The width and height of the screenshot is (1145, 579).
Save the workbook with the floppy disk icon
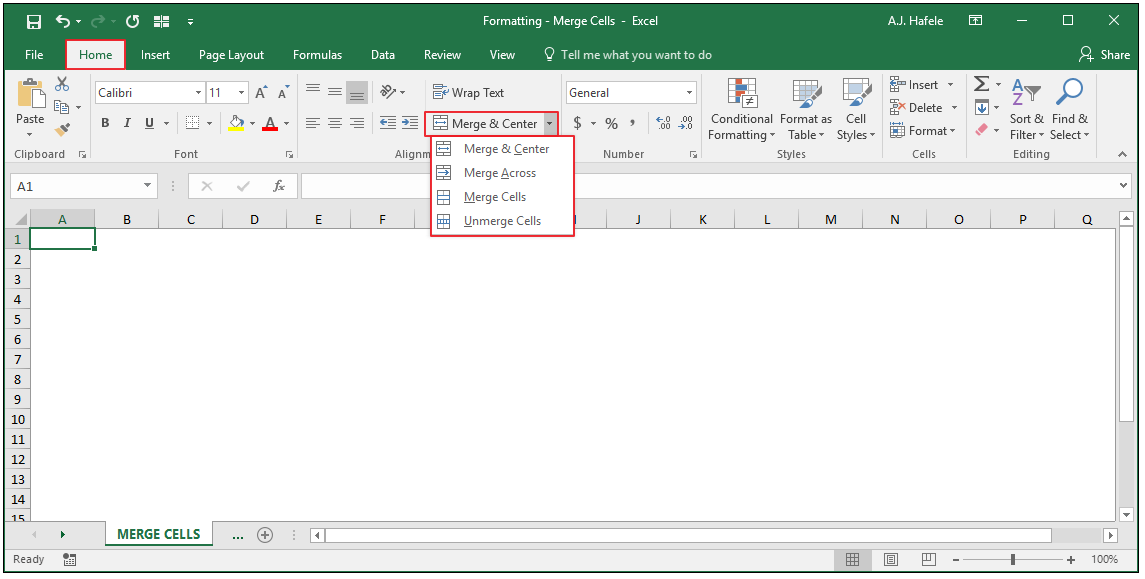34,21
